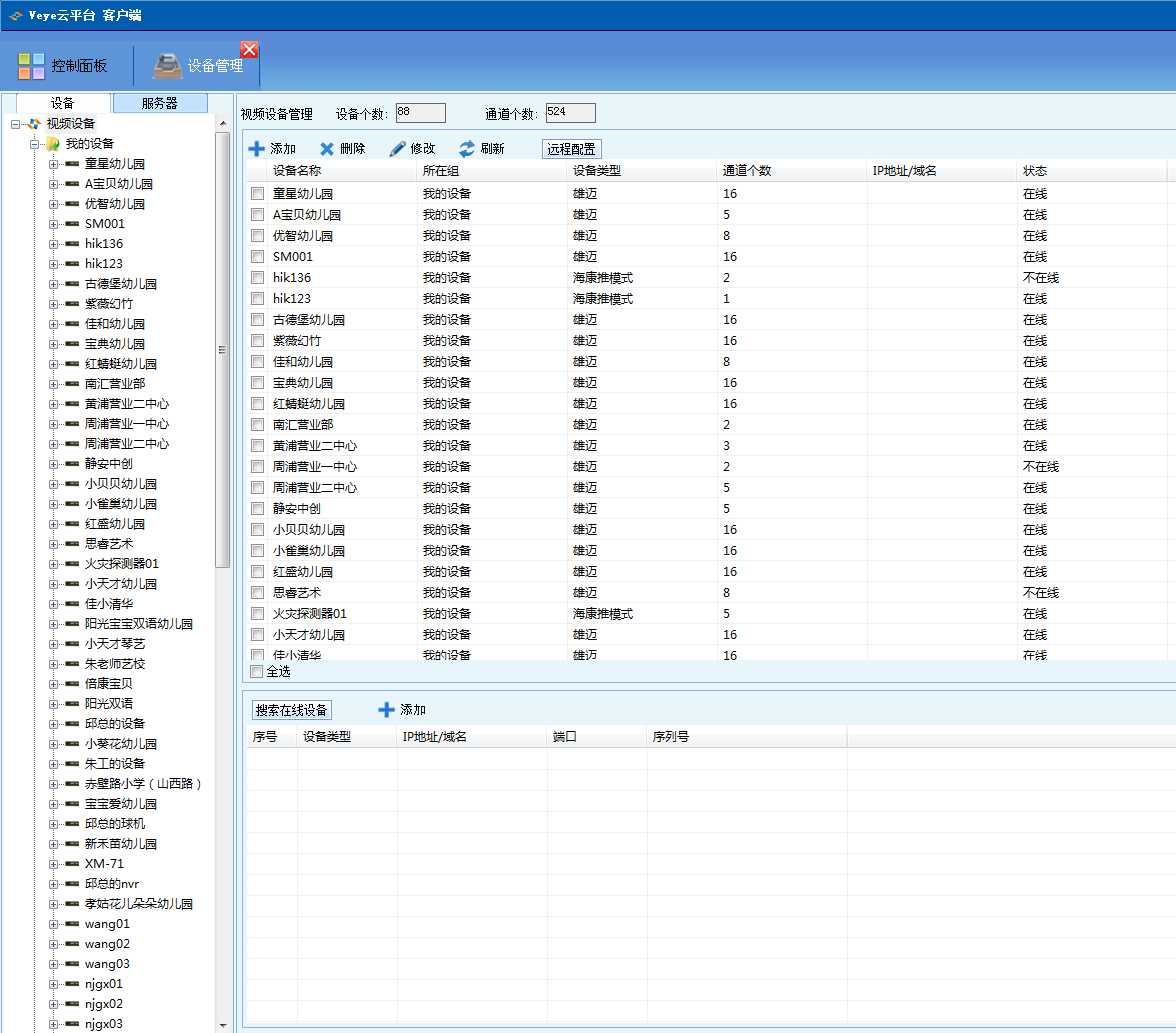Expand the SM001 tree node
Viewport: 1176px width, 1033px height.
tap(53, 224)
